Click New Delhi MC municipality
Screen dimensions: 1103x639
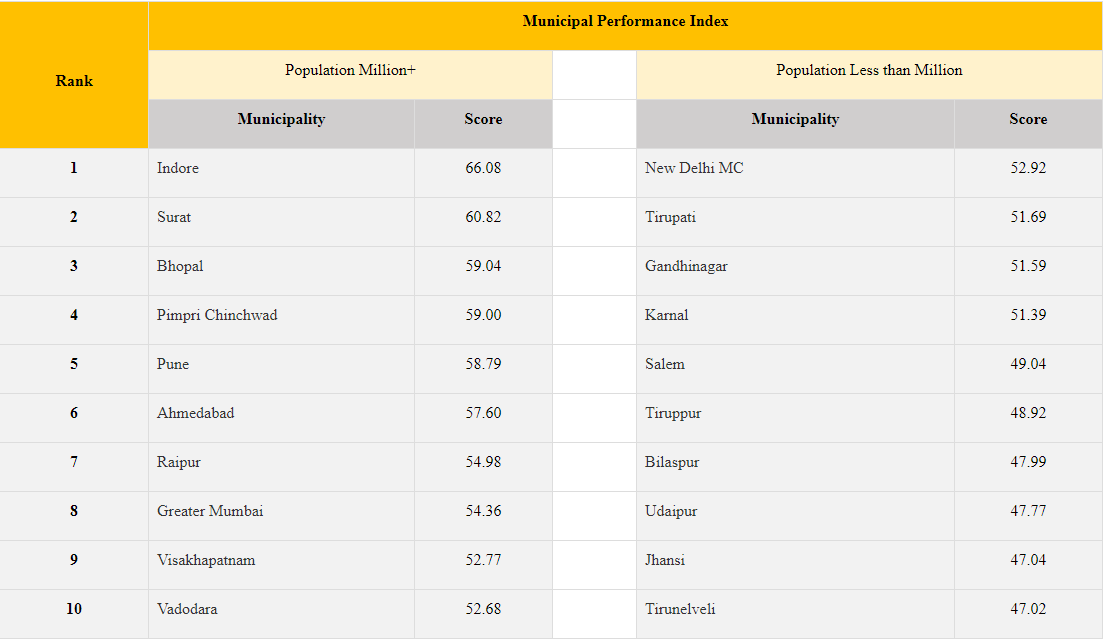coord(694,168)
